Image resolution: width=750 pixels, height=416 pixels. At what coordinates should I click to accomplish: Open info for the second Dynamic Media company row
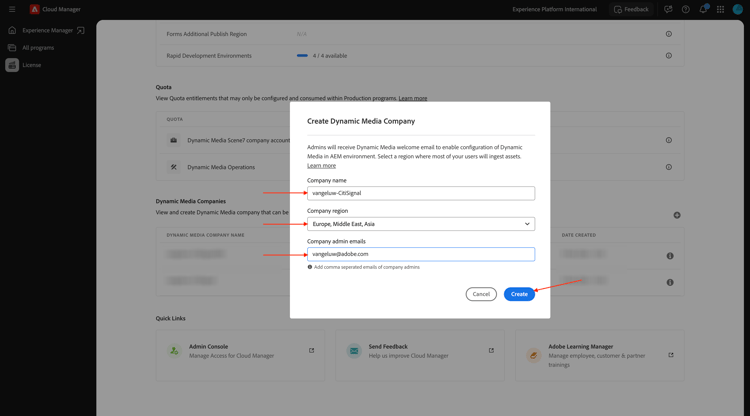click(670, 282)
